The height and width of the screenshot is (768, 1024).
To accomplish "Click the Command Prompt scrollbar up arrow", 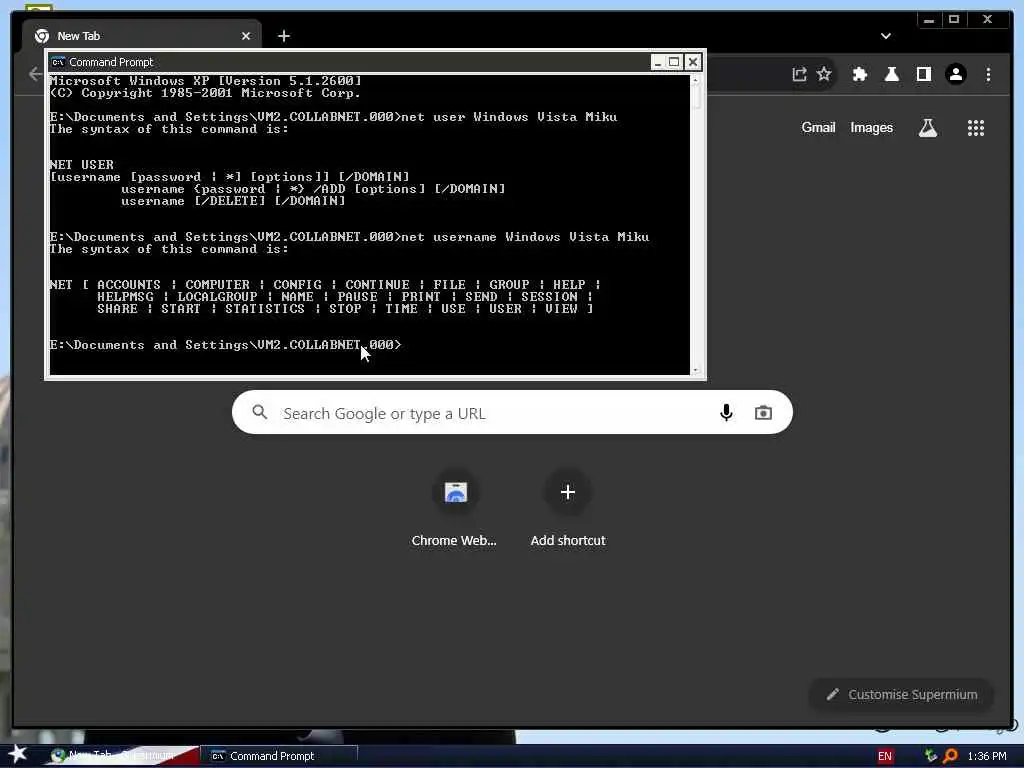I will [x=696, y=80].
